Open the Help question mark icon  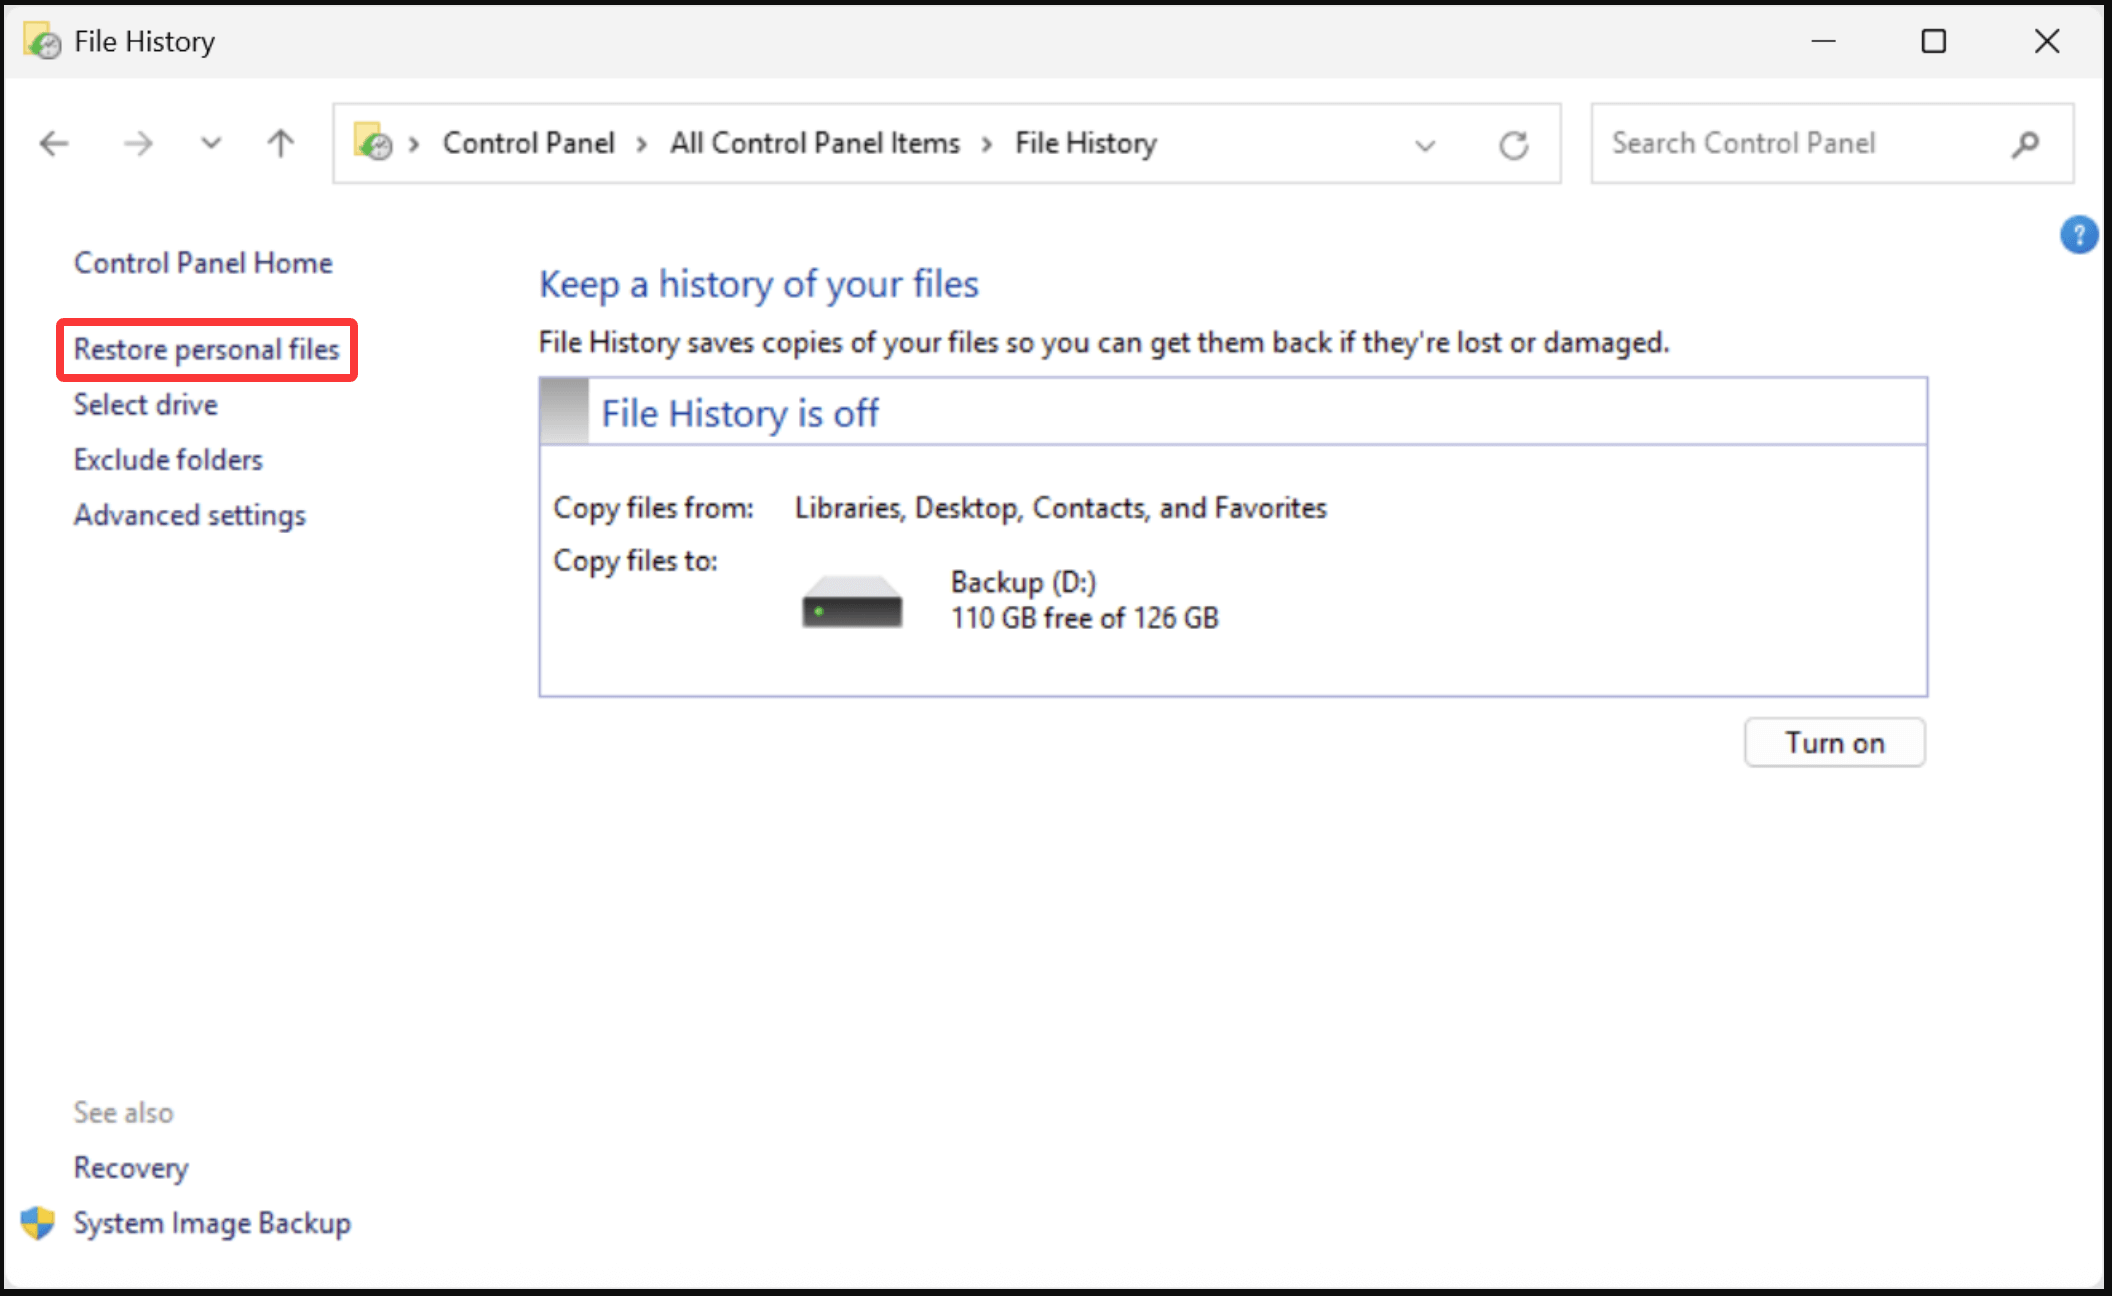pos(2079,234)
